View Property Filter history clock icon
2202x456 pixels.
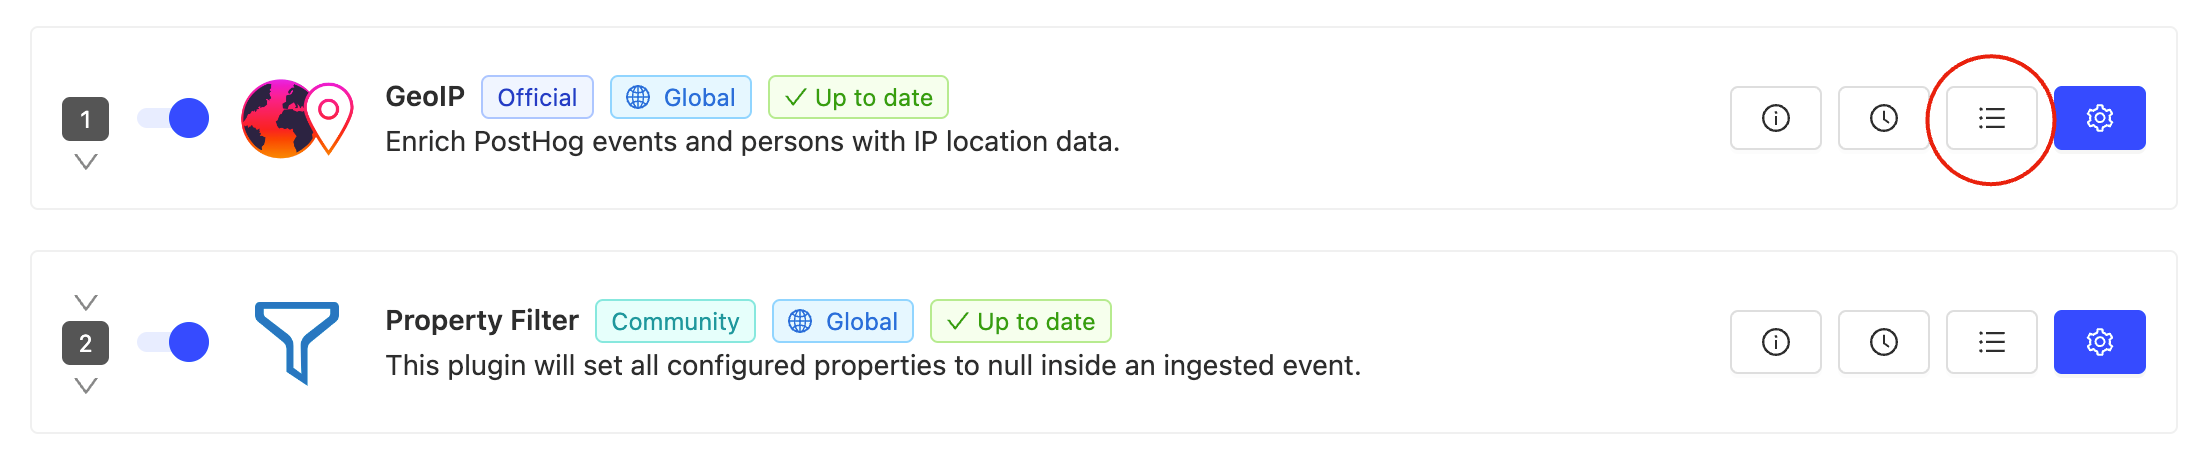(1883, 342)
